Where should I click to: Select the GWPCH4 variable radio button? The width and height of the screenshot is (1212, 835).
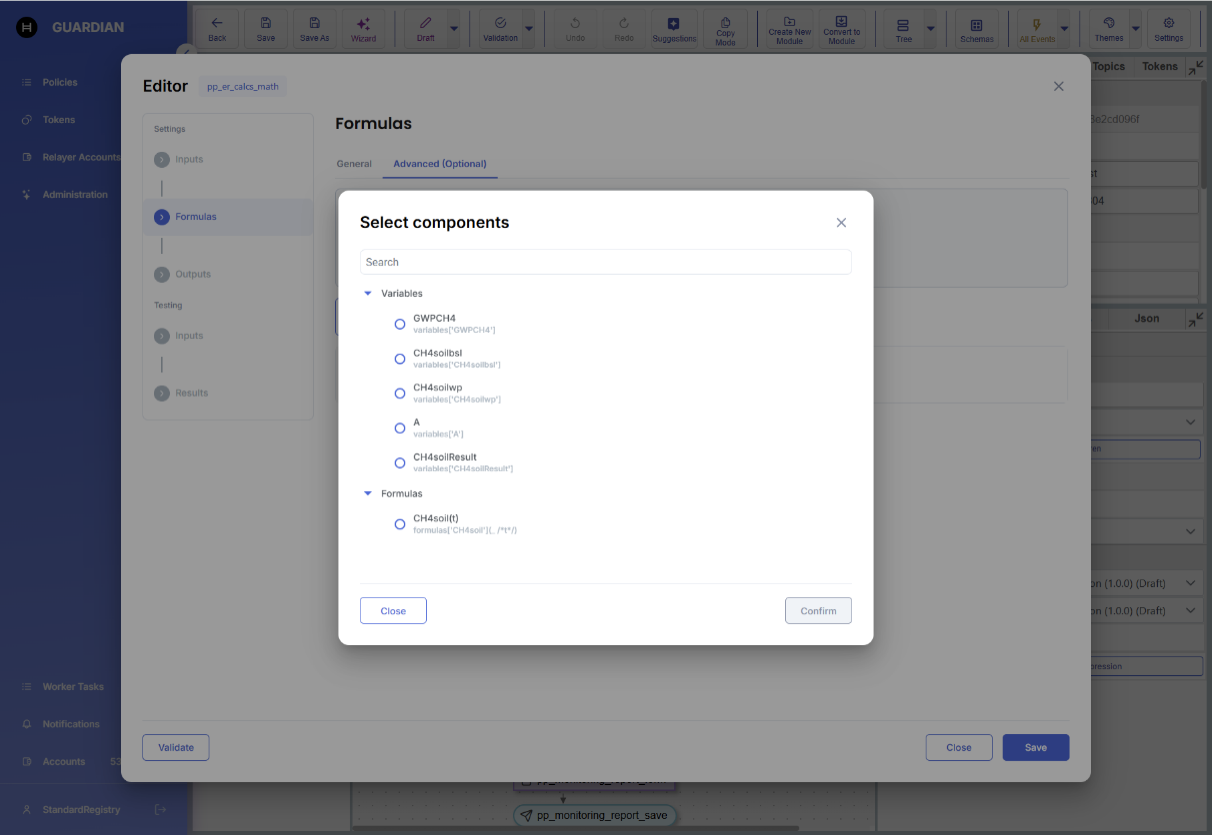click(400, 324)
